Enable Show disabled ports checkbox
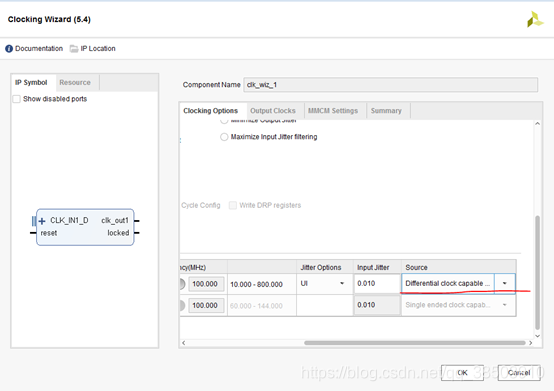The height and width of the screenshot is (391, 554). (x=16, y=99)
